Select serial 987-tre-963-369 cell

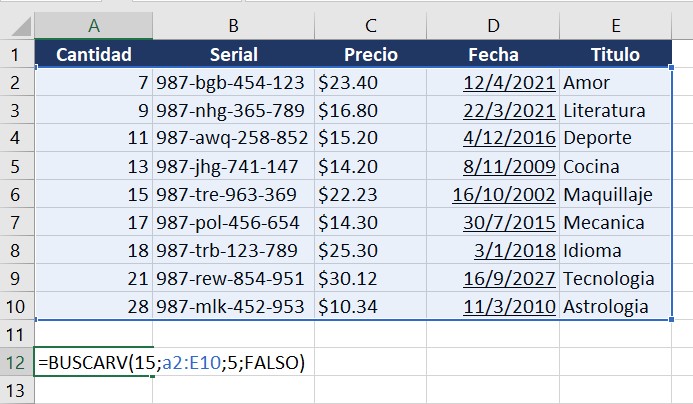coord(233,194)
